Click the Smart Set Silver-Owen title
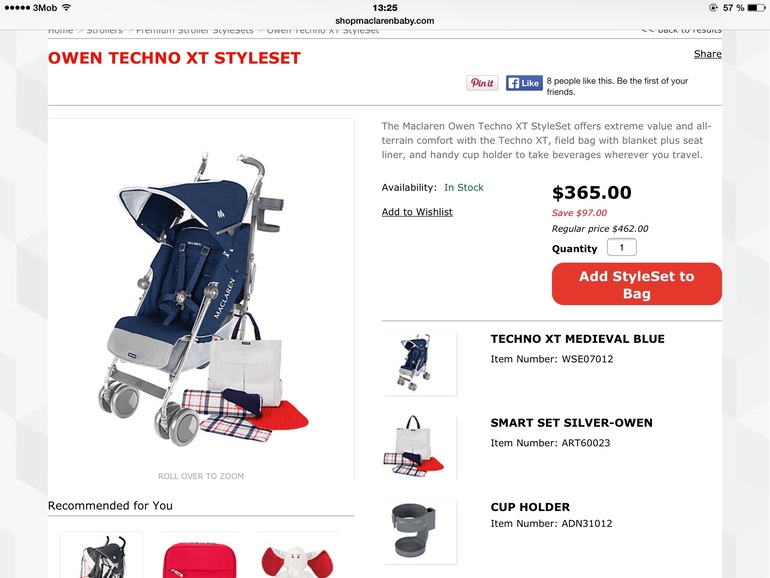Screen dimensions: 770x578 (572, 423)
